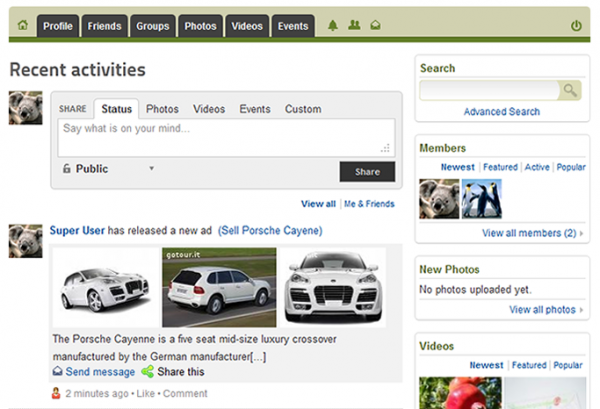
Task: Select the Events share tab
Action: point(255,109)
